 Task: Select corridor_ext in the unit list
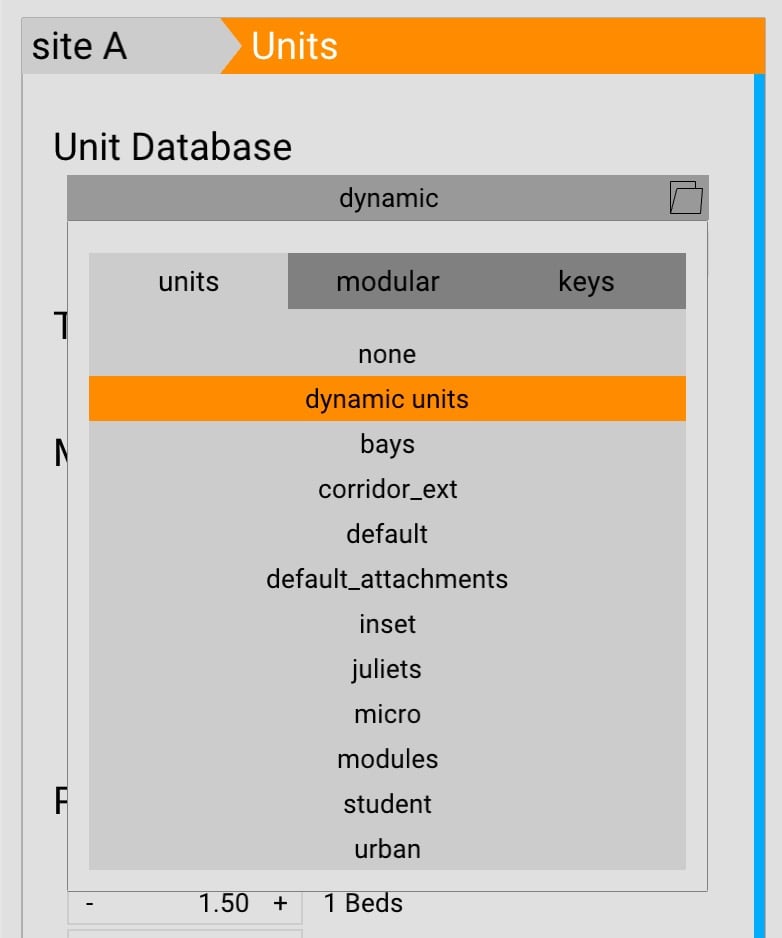point(387,489)
